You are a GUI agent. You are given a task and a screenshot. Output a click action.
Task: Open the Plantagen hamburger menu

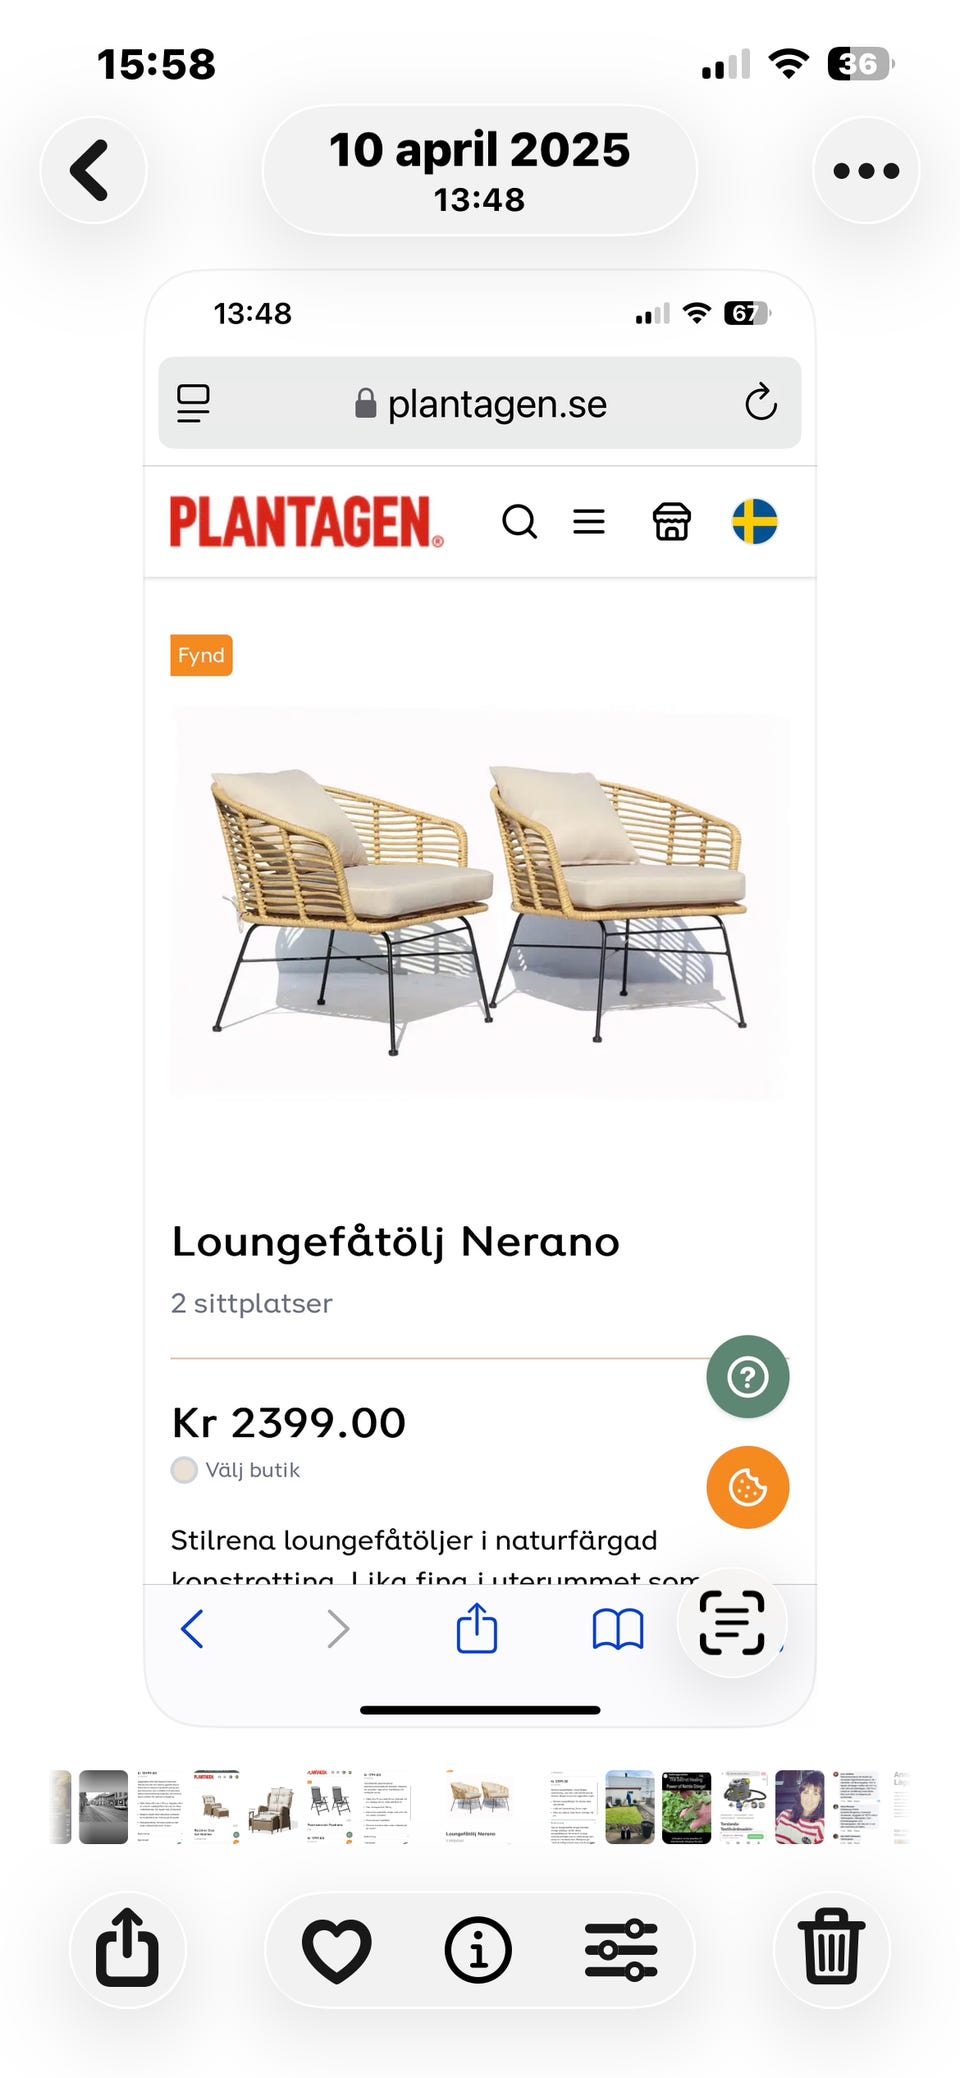click(x=589, y=521)
